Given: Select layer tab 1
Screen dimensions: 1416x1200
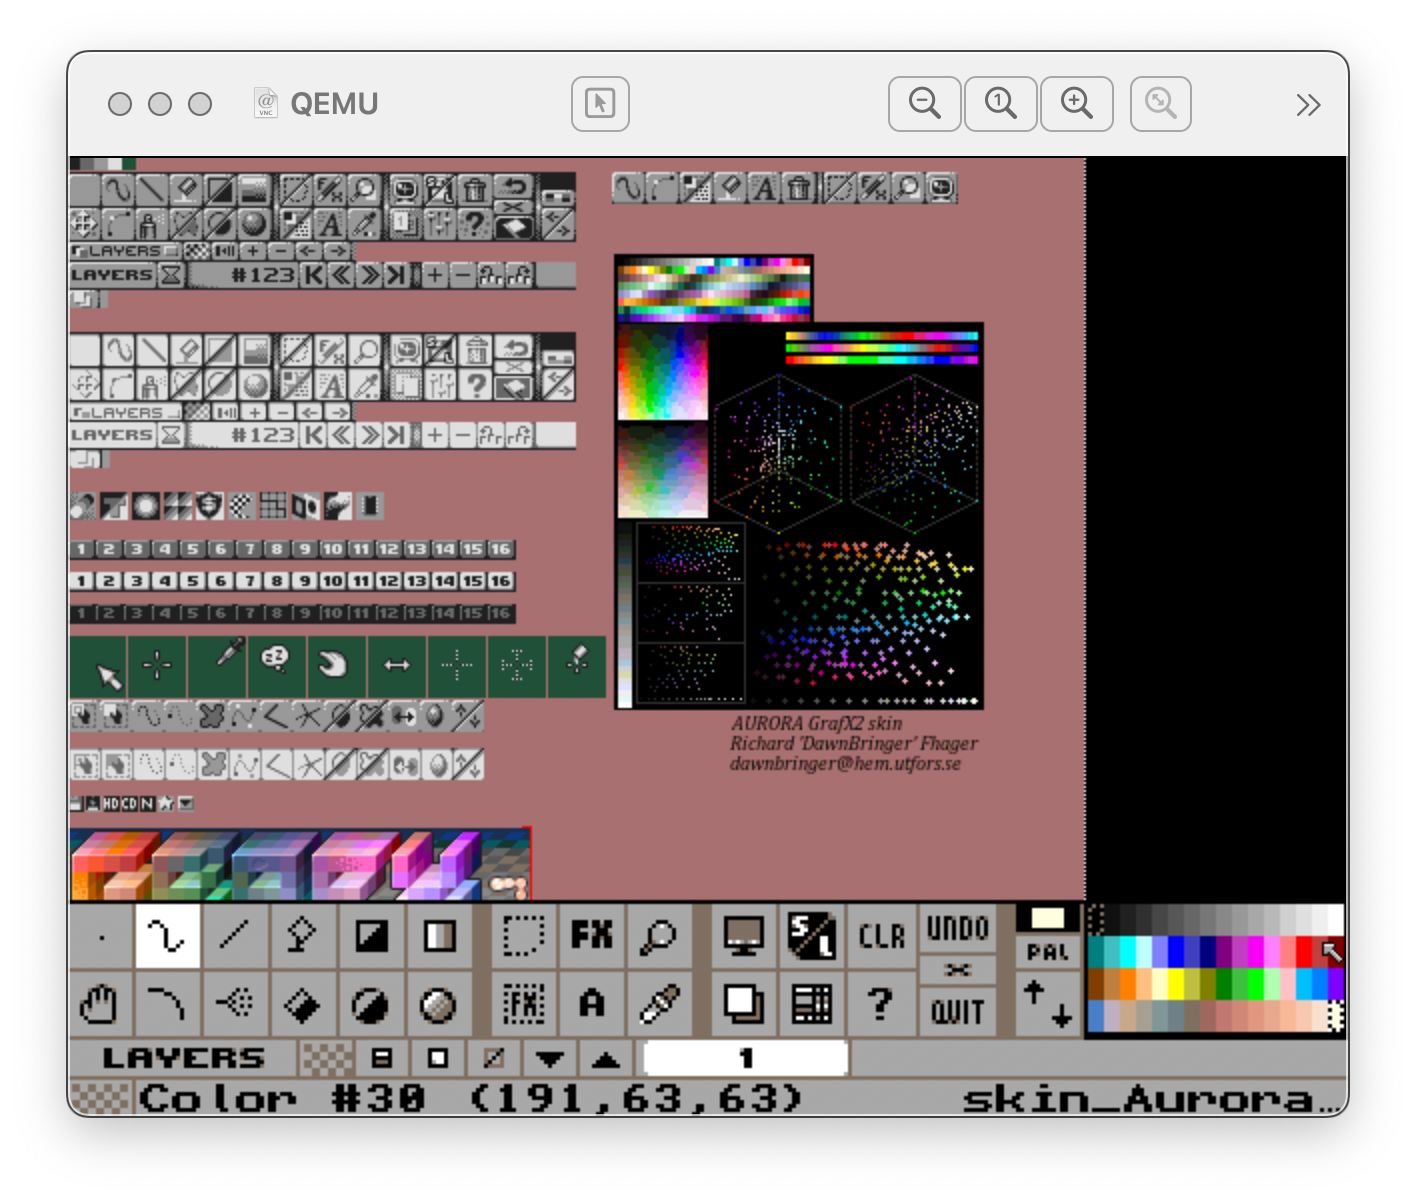Looking at the screenshot, I should tap(745, 1058).
